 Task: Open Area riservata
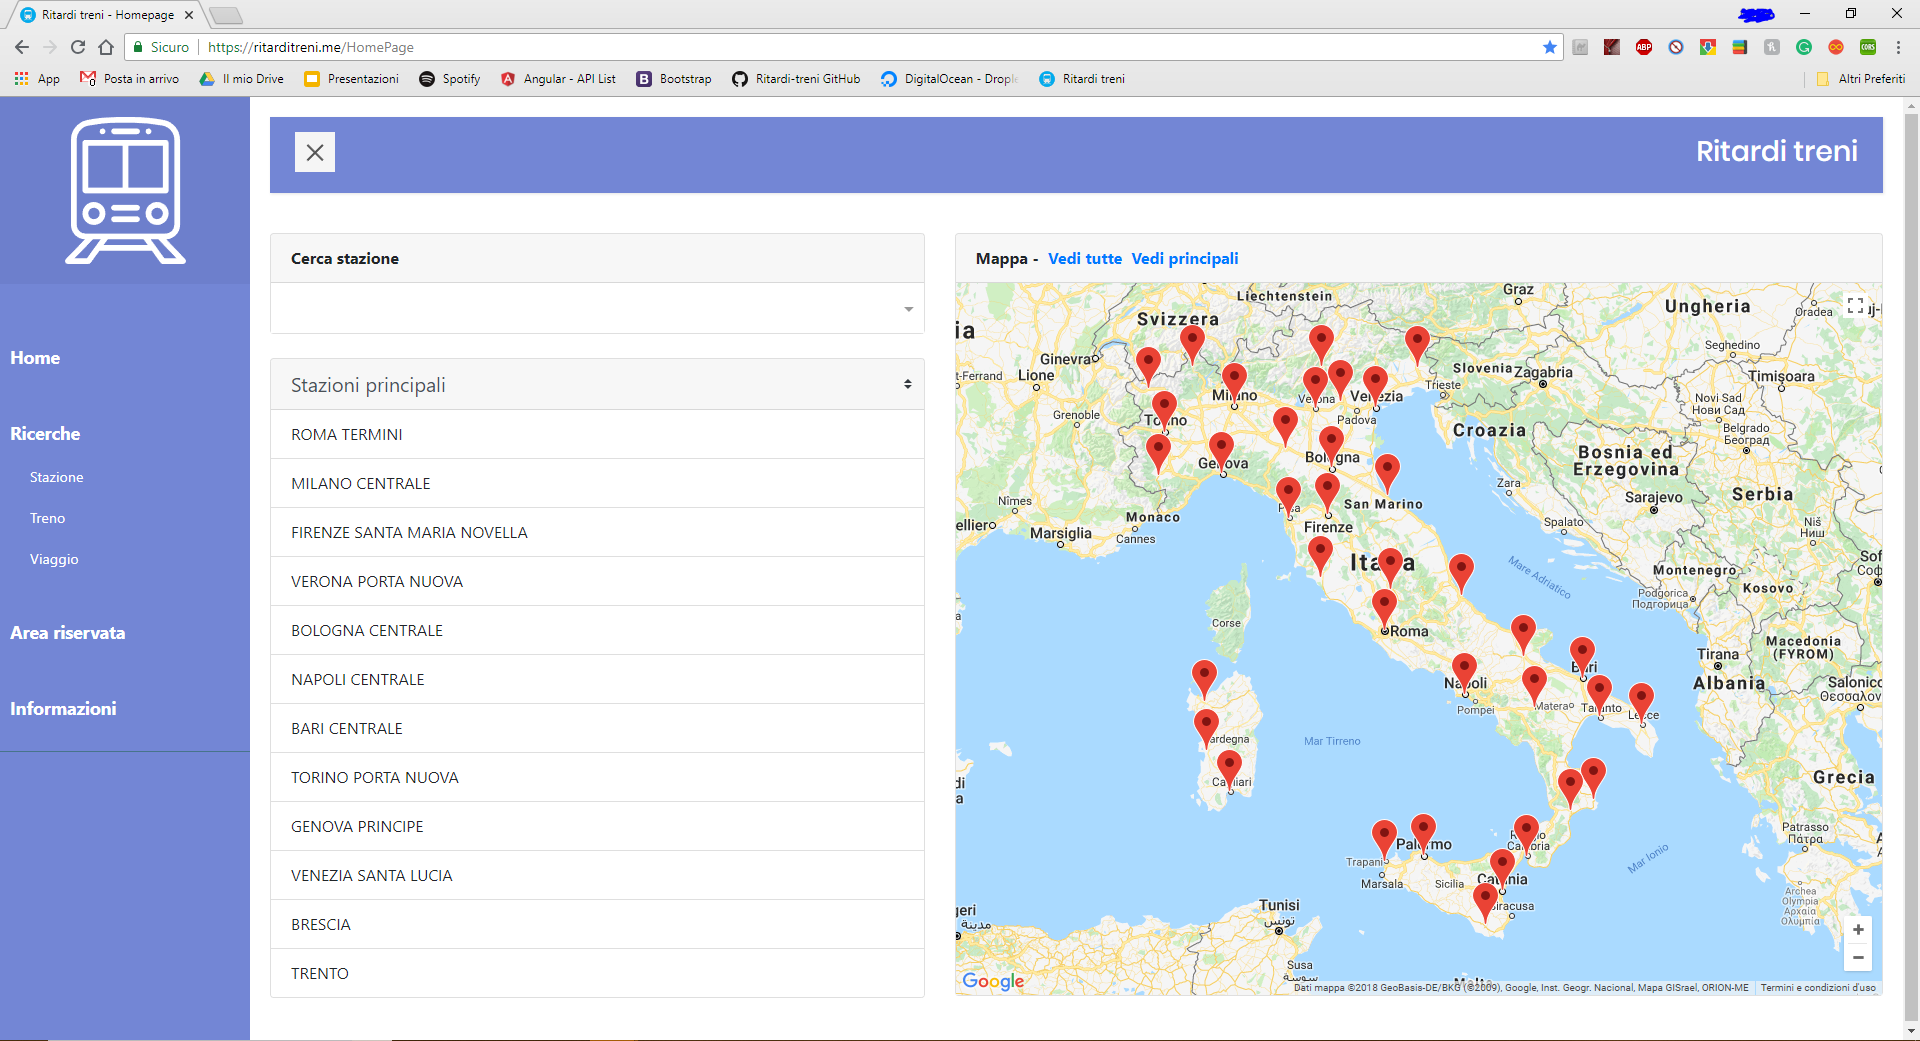click(x=68, y=633)
